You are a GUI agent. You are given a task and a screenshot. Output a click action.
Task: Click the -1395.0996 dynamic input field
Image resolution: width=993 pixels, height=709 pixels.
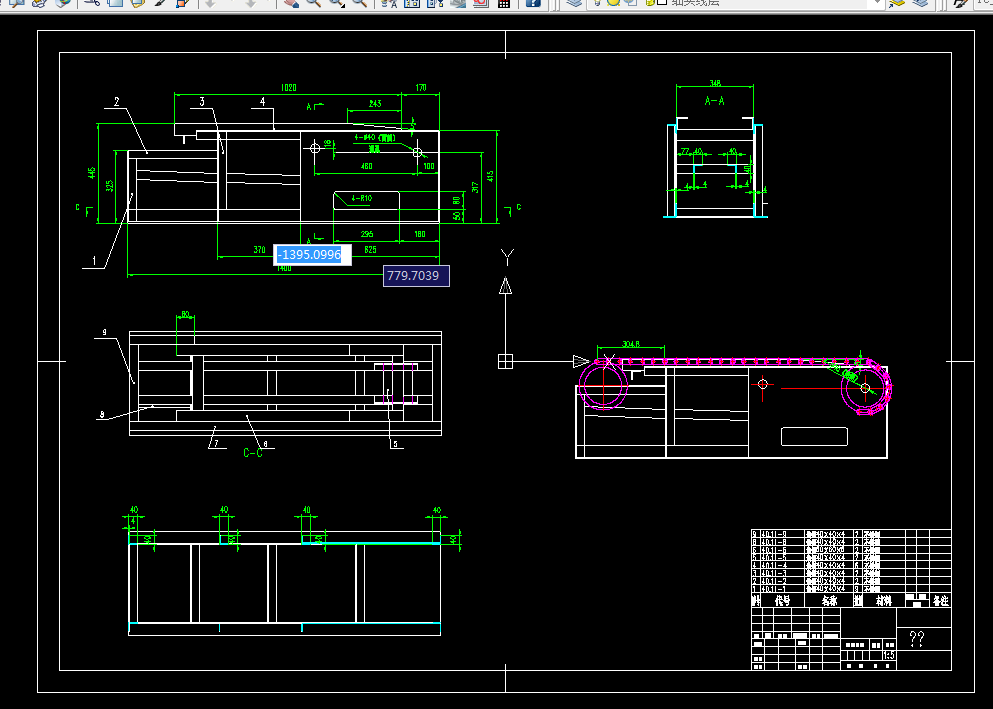[312, 254]
